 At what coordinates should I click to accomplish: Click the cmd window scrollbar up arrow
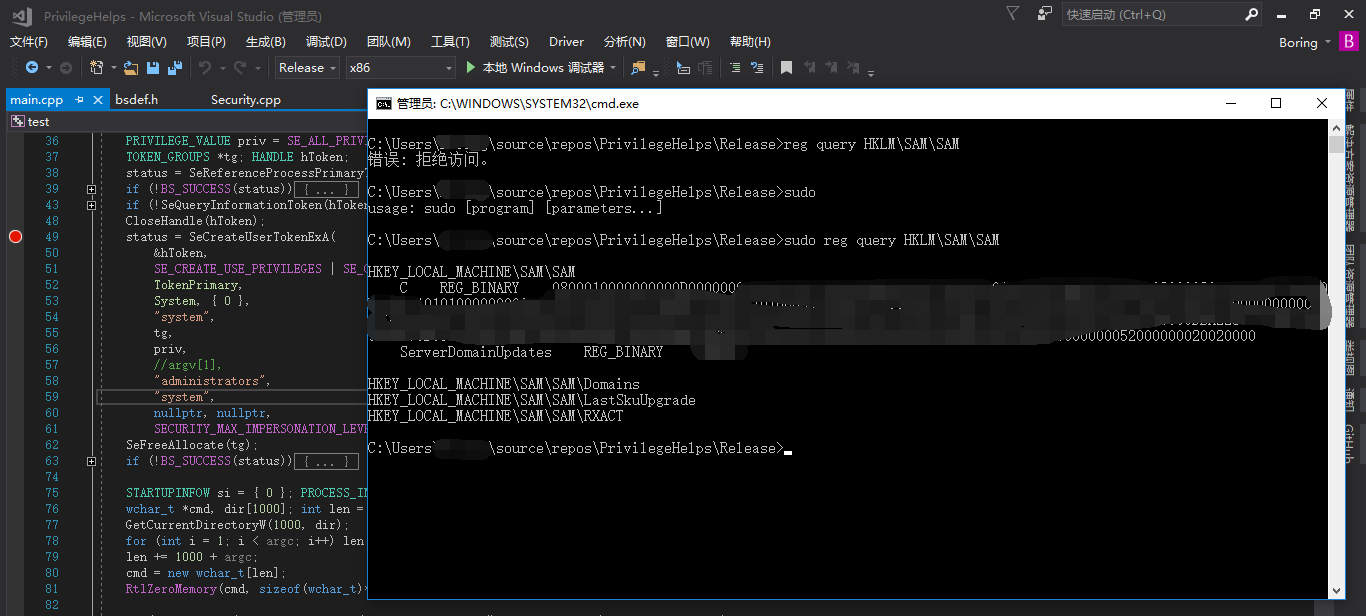click(1337, 128)
